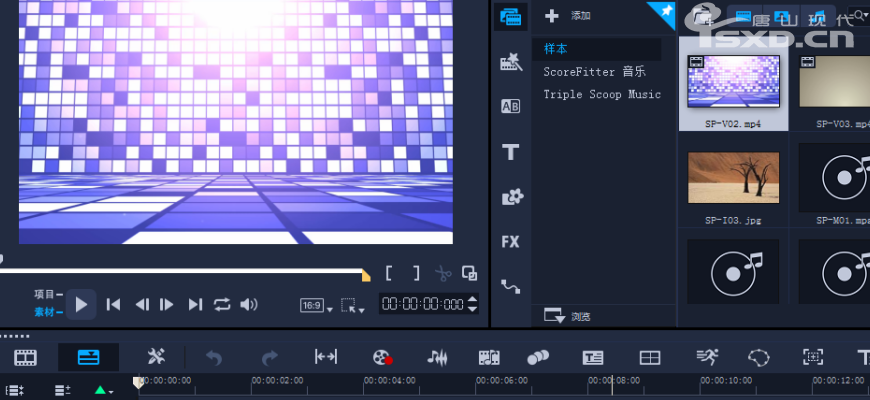Toggle repeat loop playback
This screenshot has width=870, height=400.
pyautogui.click(x=222, y=304)
